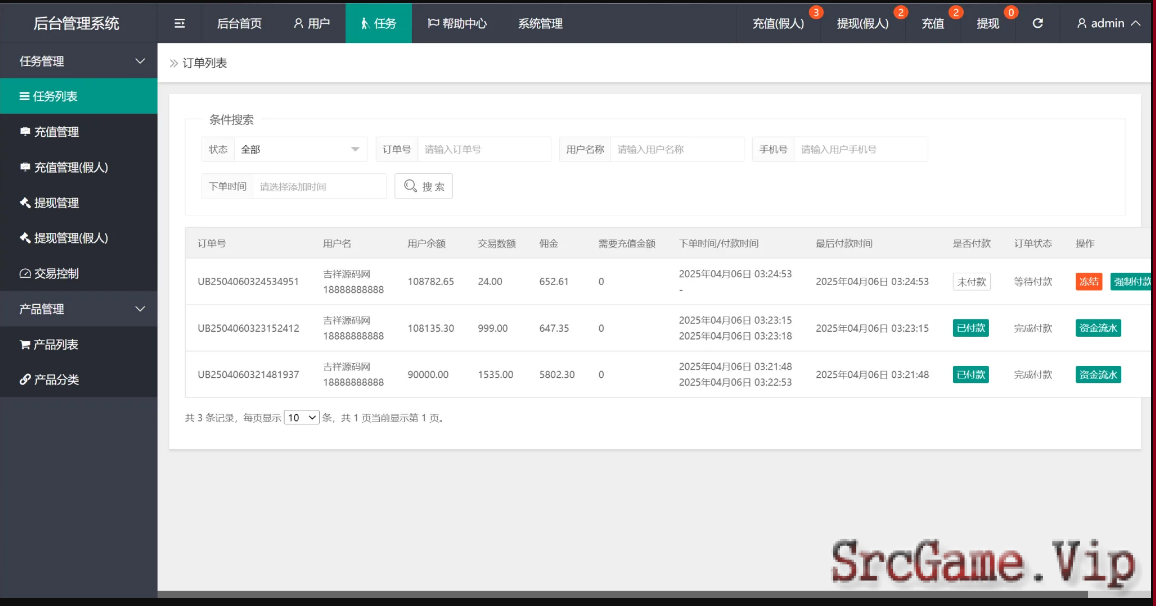This screenshot has width=1156, height=606.
Task: Click the 订单列表 breadcrumb
Action: [x=205, y=63]
